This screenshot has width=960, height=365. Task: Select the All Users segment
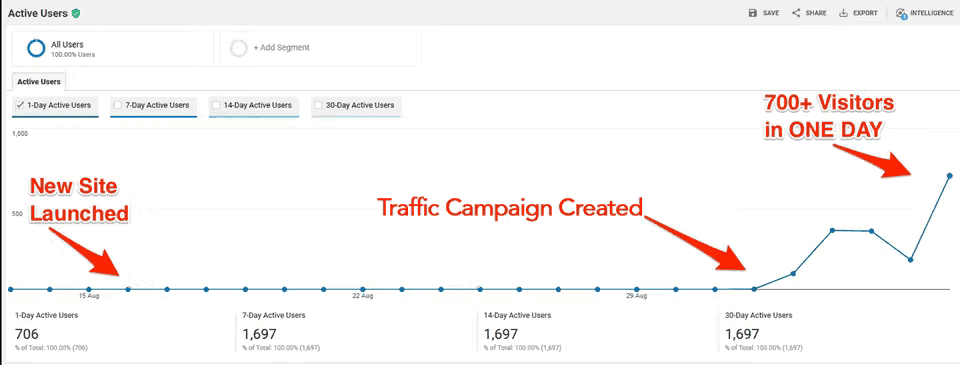113,48
